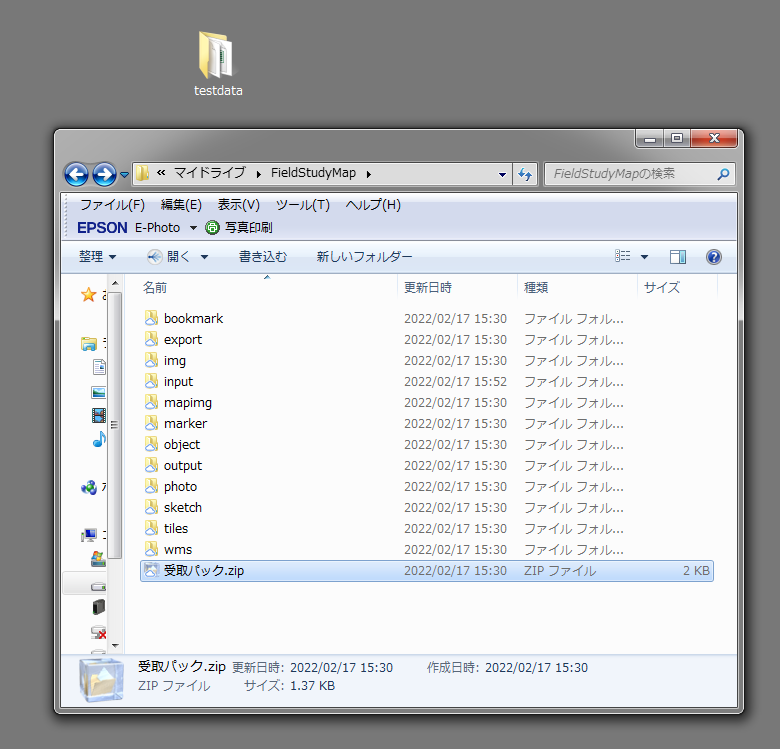Open the address bar history dropdown
The width and height of the screenshot is (780, 749).
(502, 175)
